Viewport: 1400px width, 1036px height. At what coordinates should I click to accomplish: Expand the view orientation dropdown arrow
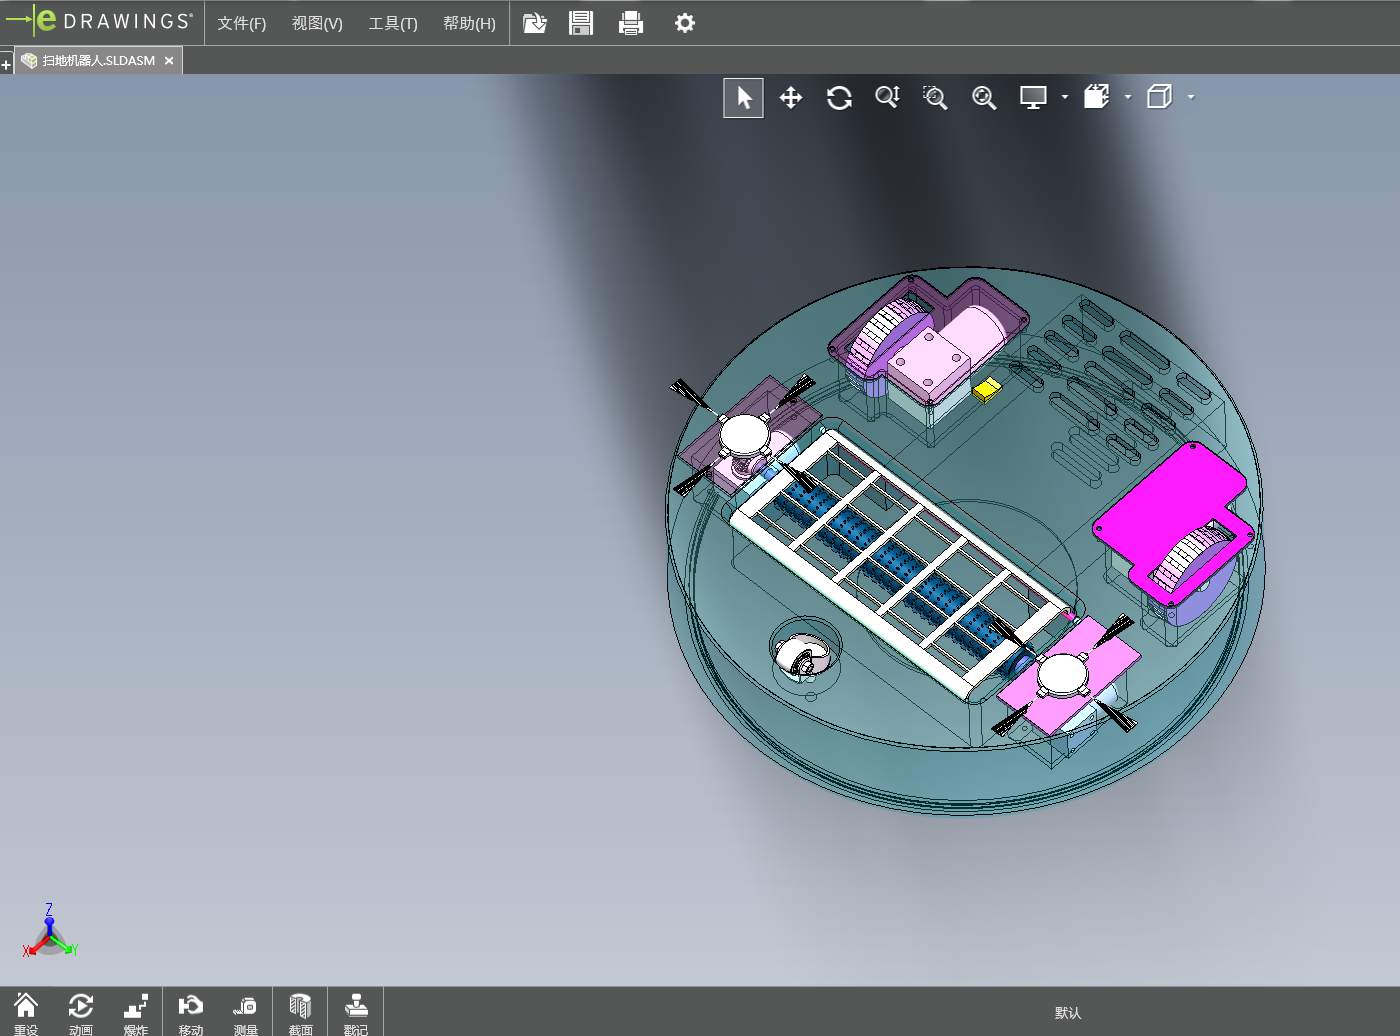[1128, 97]
